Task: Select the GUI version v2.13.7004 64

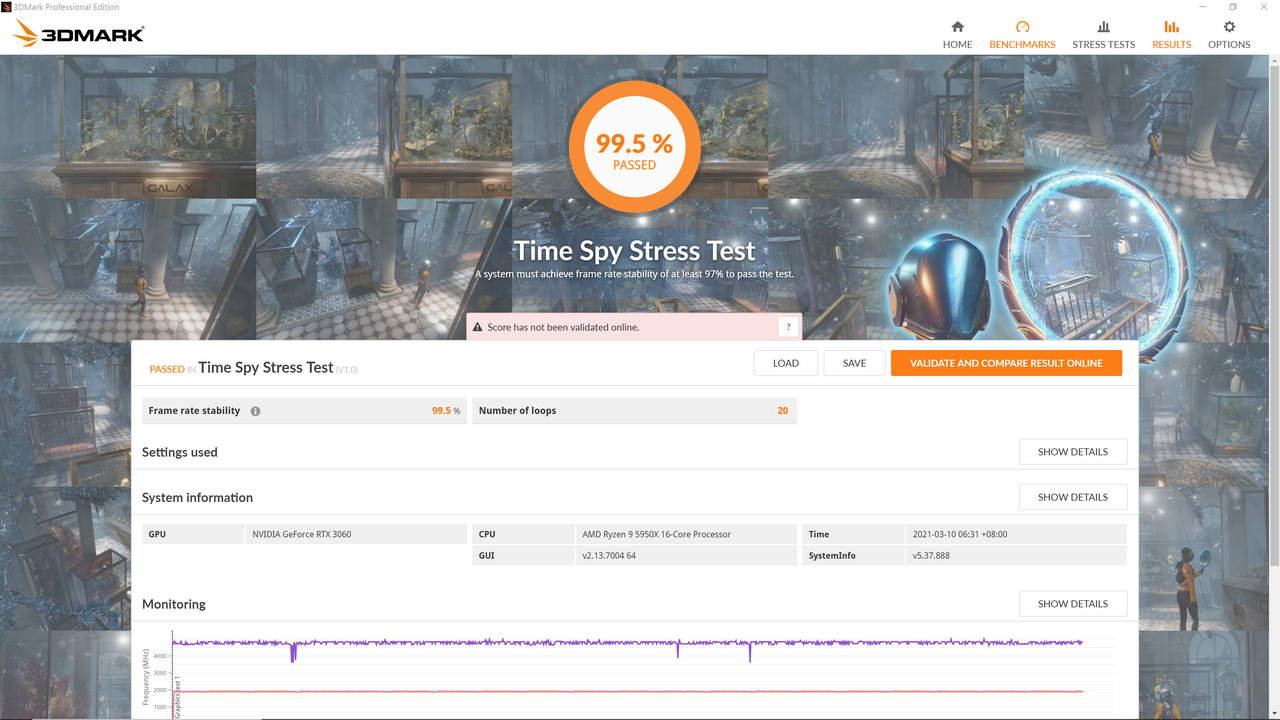Action: coord(609,556)
